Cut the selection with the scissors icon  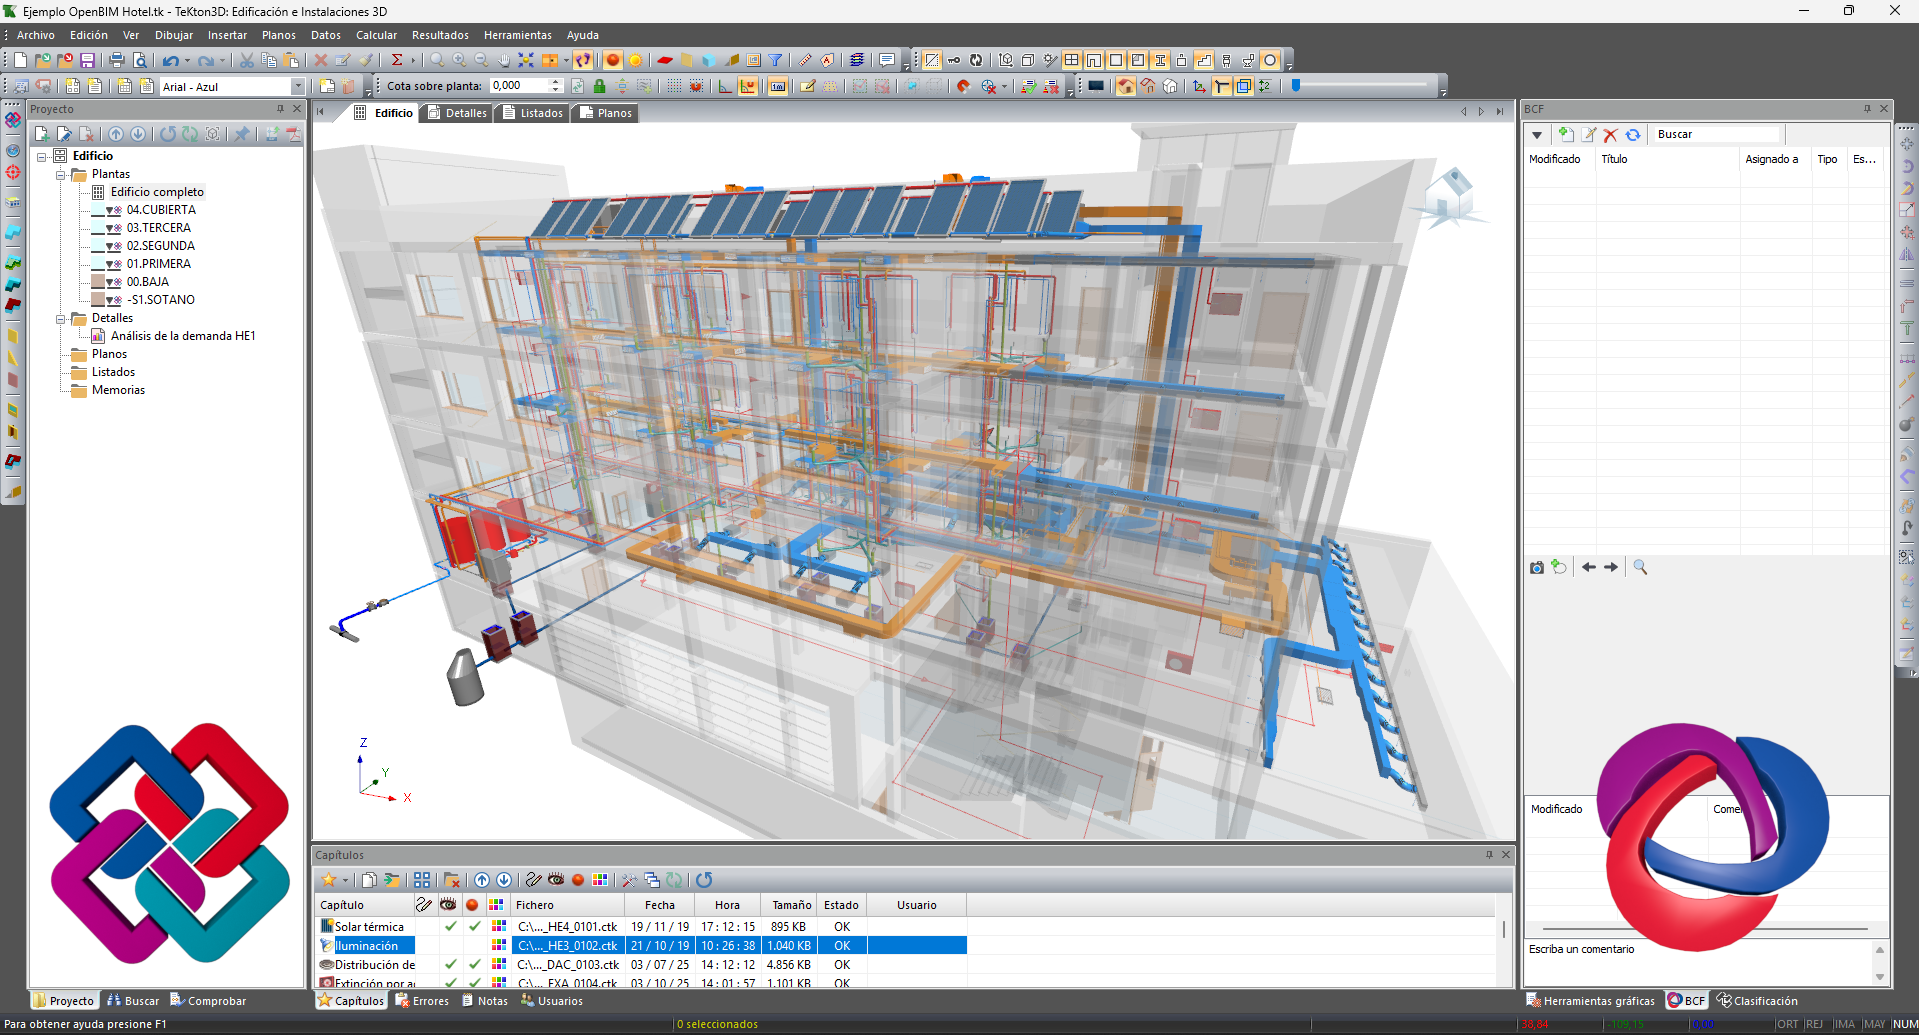click(246, 60)
